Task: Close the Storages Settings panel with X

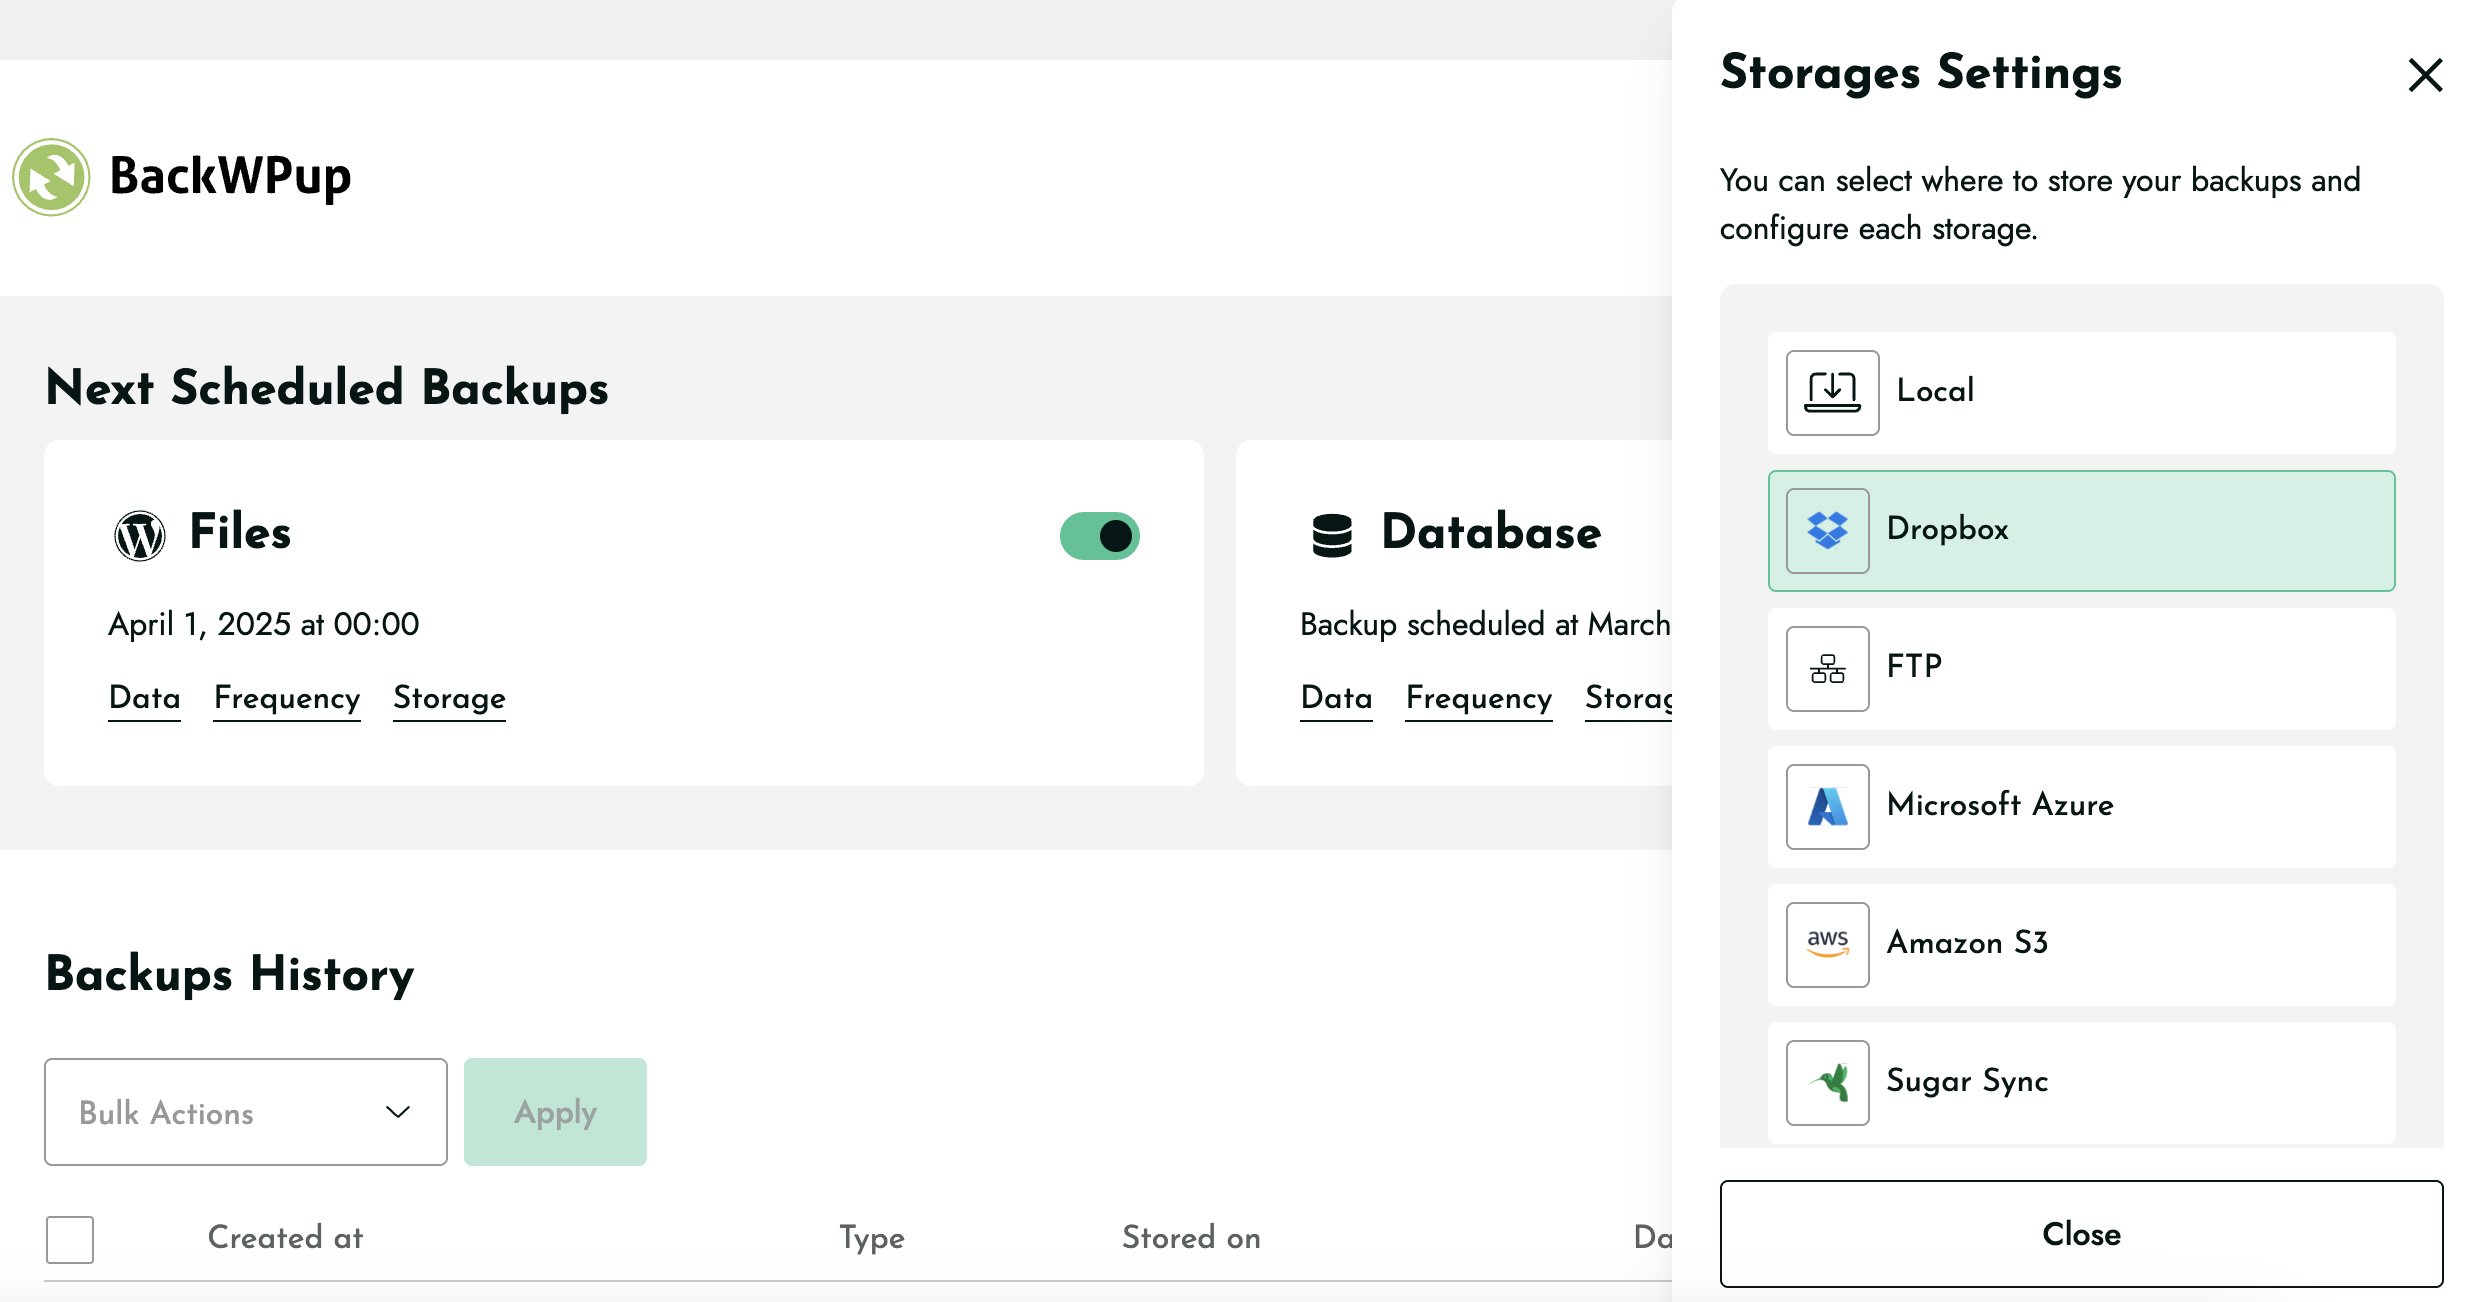Action: [x=2425, y=75]
